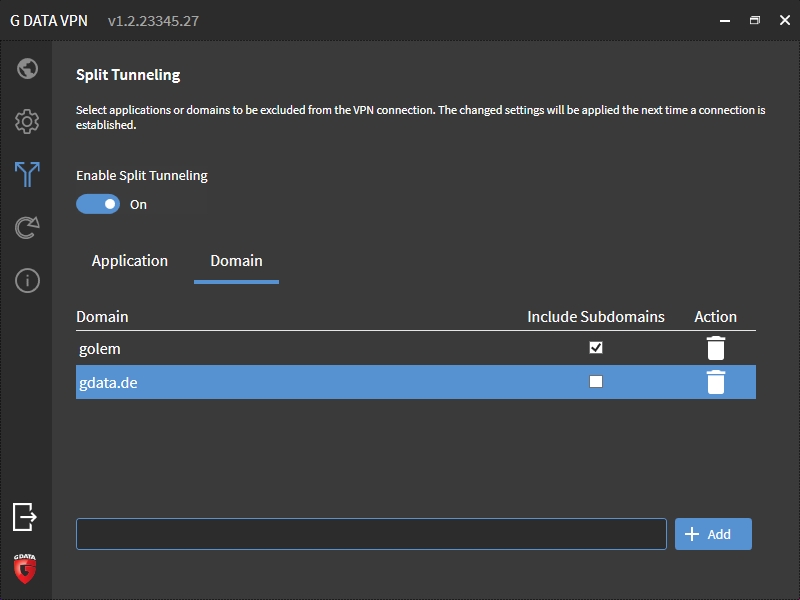The image size is (800, 600).
Task: Open the settings gear in sidebar
Action: [27, 121]
